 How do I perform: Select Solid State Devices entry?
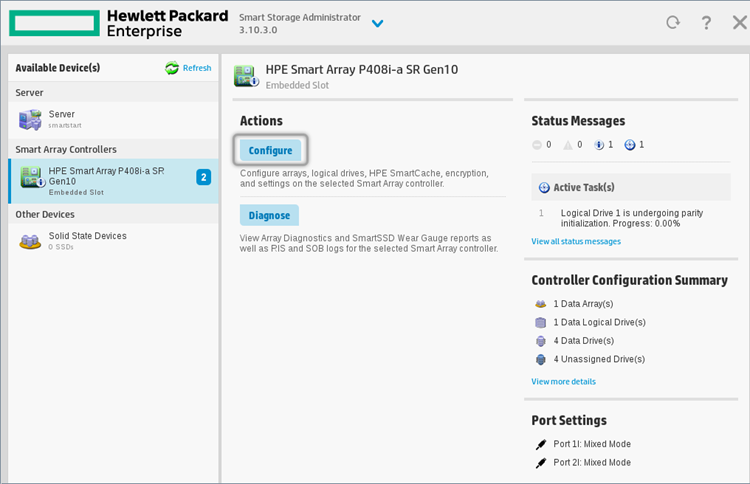[113, 241]
